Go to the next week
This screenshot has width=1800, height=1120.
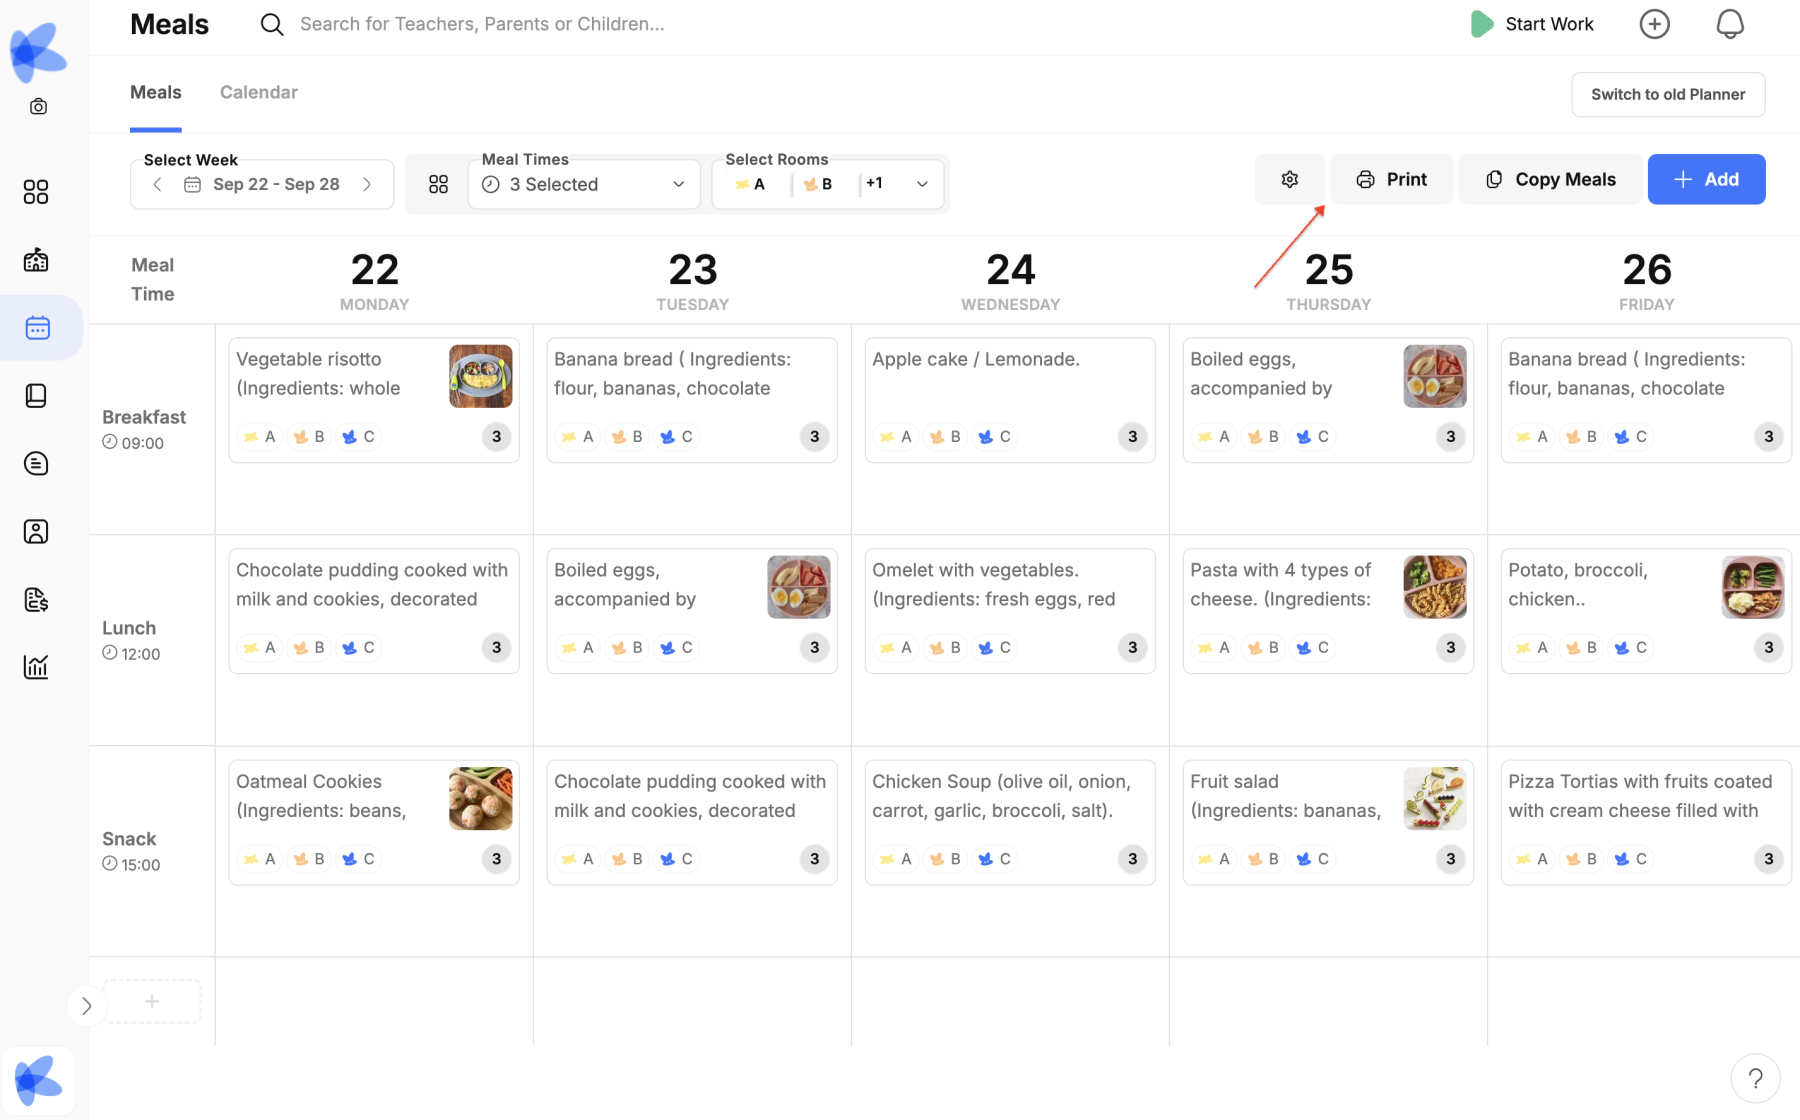(367, 184)
